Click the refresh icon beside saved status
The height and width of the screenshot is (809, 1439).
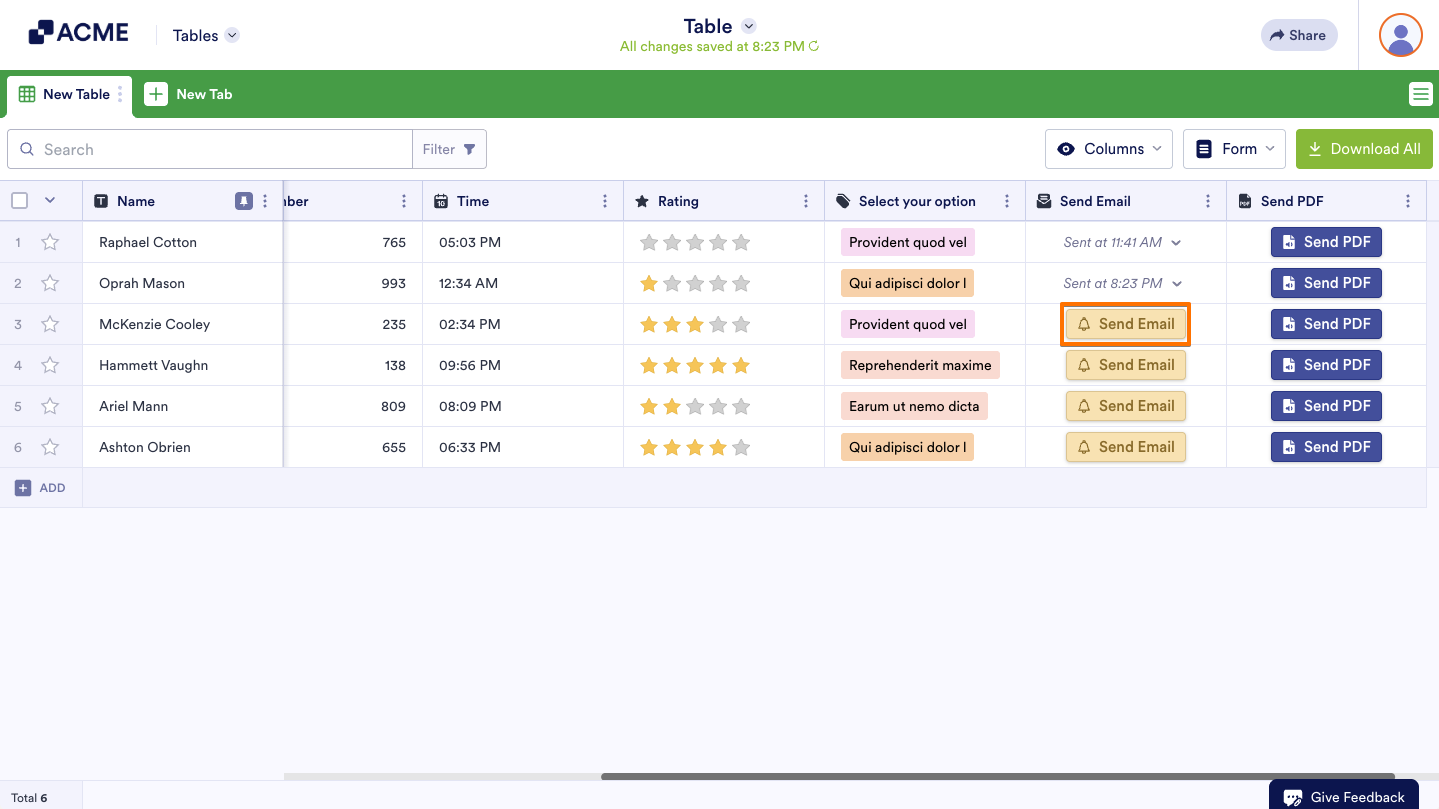[x=814, y=46]
